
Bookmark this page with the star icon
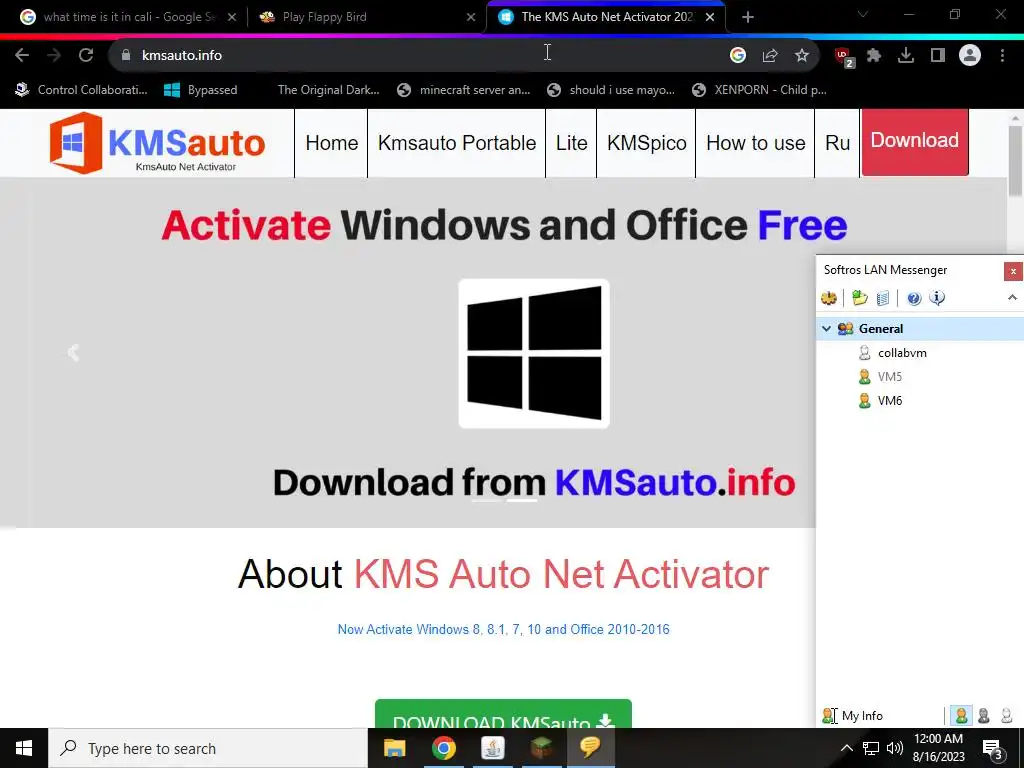(802, 56)
